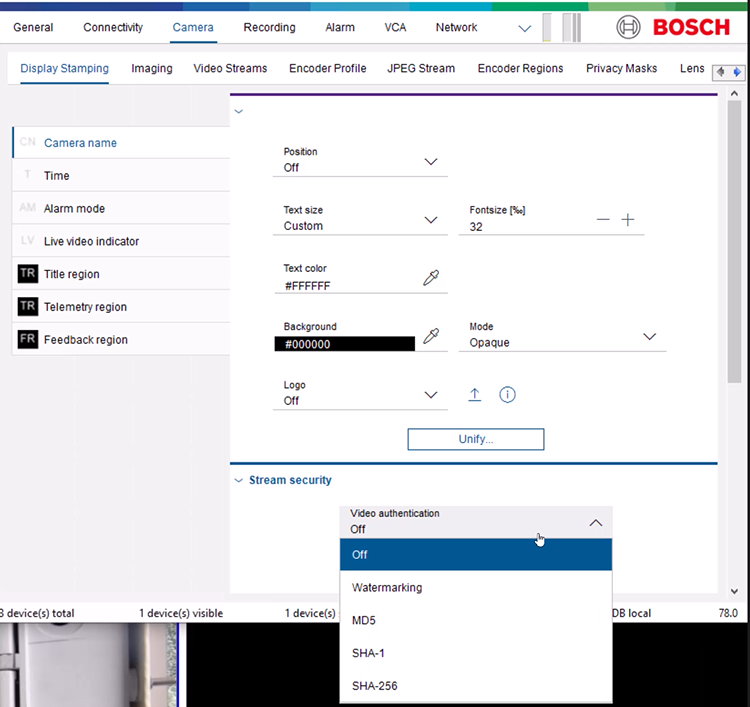Click the background color eyedropper icon
This screenshot has height=707, width=750.
click(431, 336)
